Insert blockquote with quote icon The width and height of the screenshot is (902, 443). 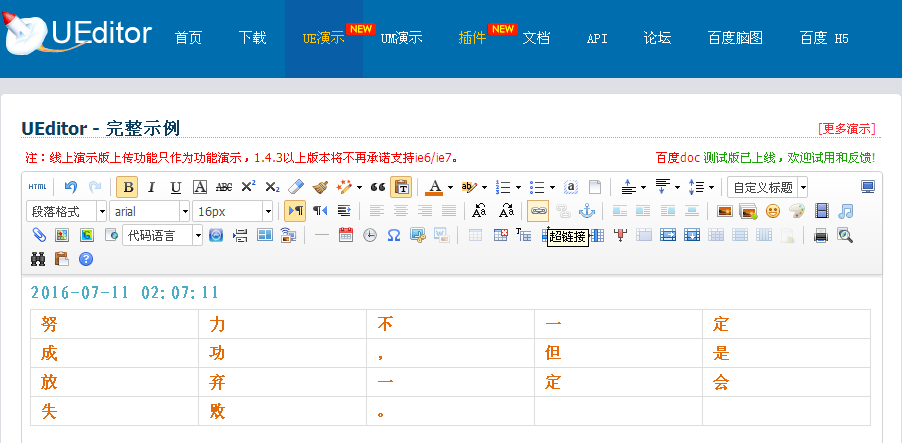pos(377,187)
